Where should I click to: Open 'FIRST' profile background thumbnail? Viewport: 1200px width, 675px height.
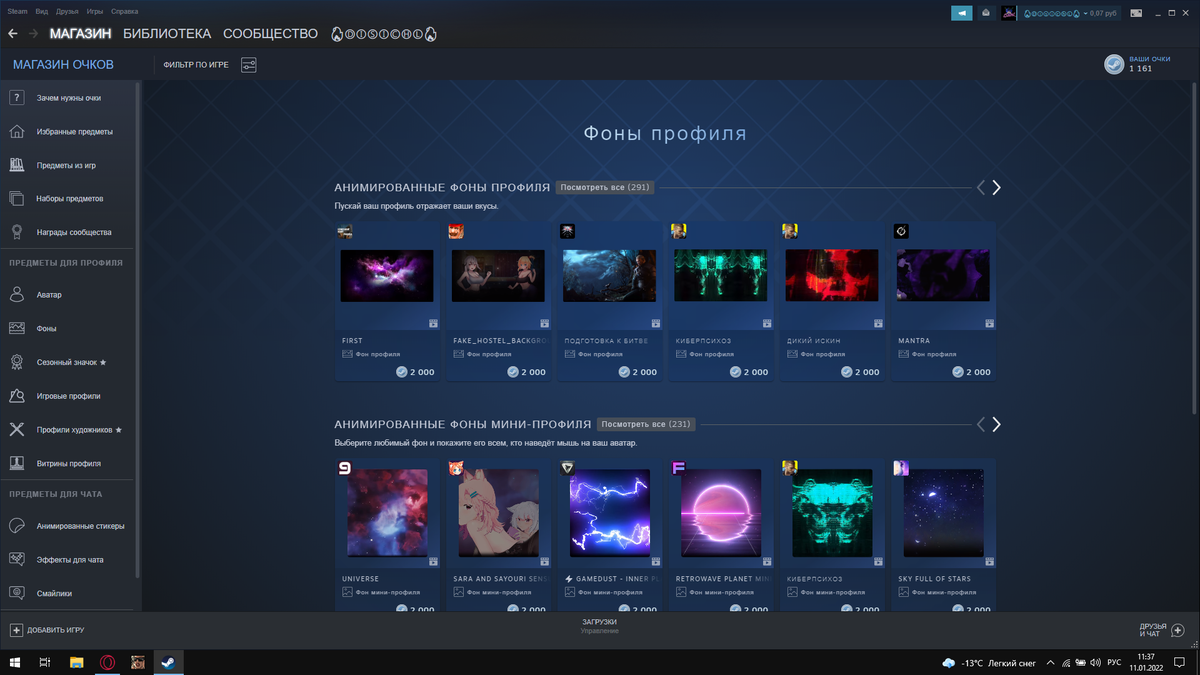387,275
